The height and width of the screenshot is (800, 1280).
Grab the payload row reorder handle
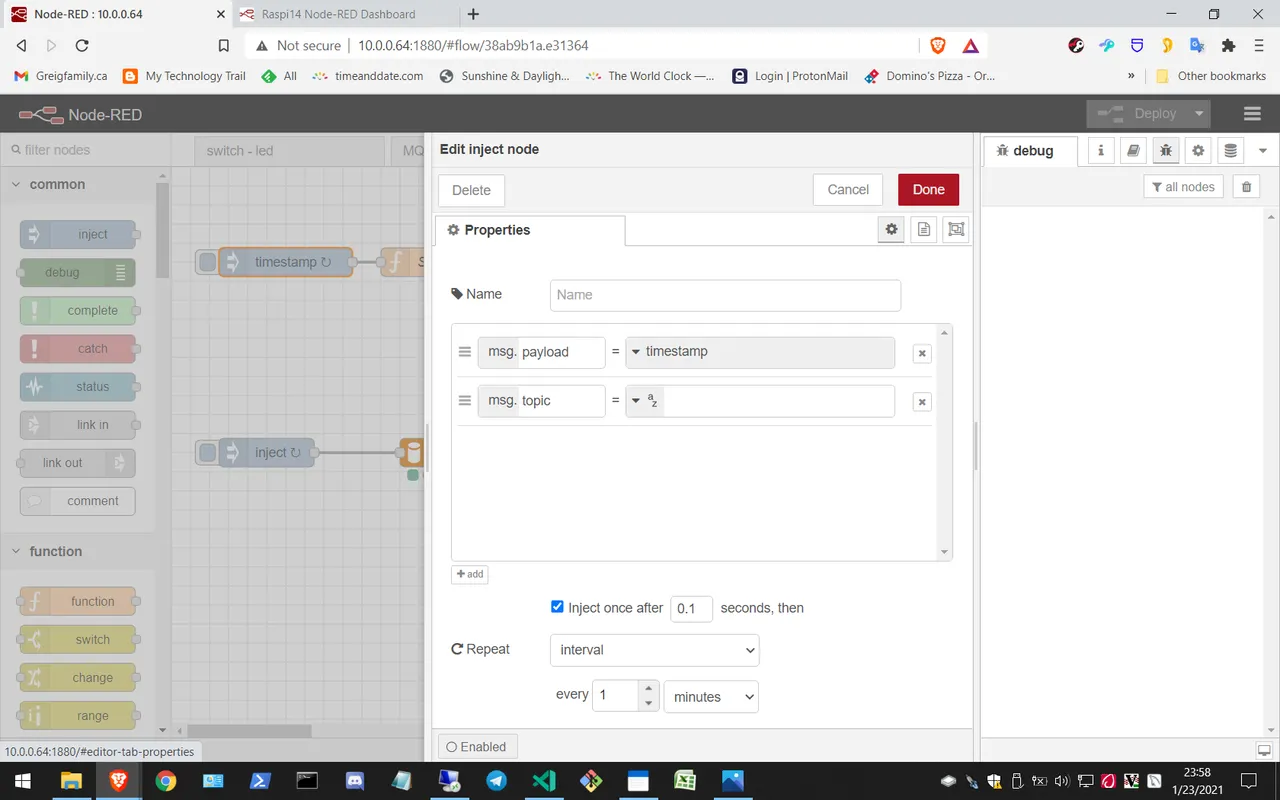pyautogui.click(x=464, y=352)
